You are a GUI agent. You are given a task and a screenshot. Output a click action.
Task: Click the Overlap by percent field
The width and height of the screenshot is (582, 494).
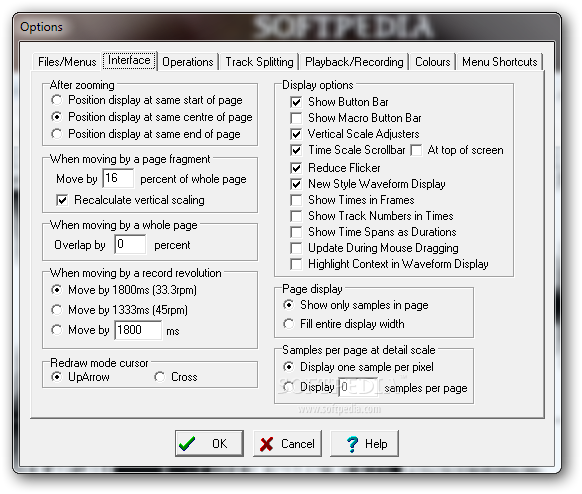(x=130, y=245)
